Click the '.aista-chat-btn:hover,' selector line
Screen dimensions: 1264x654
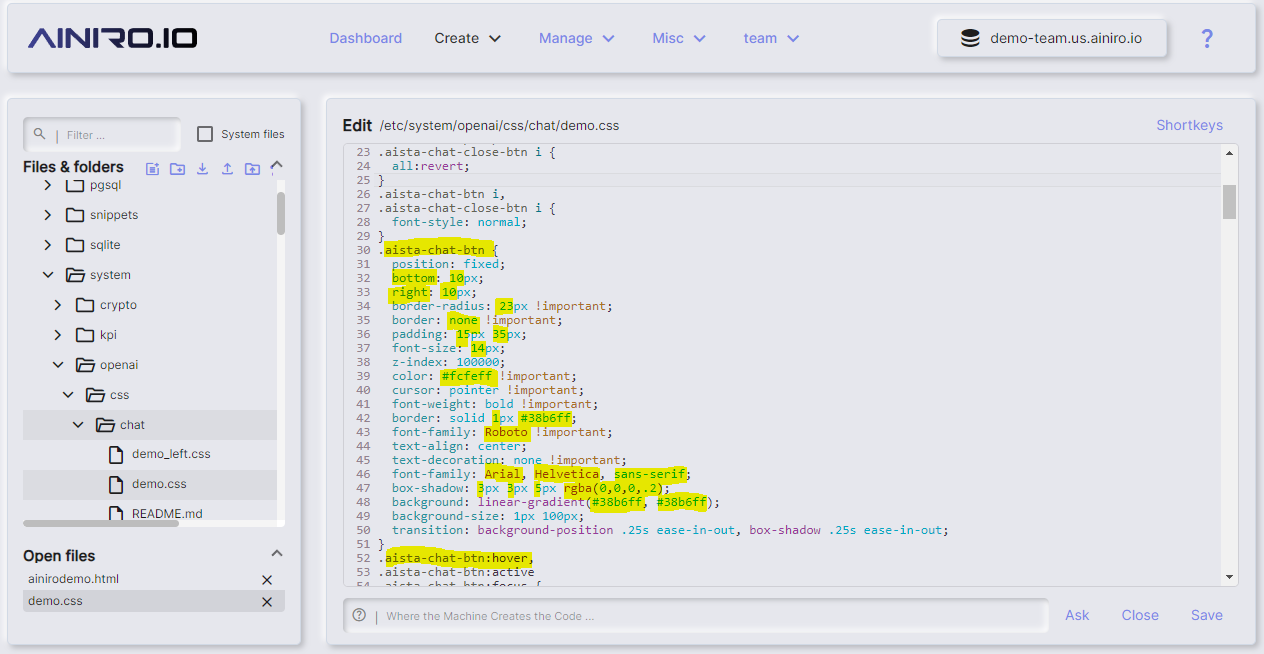pyautogui.click(x=455, y=558)
